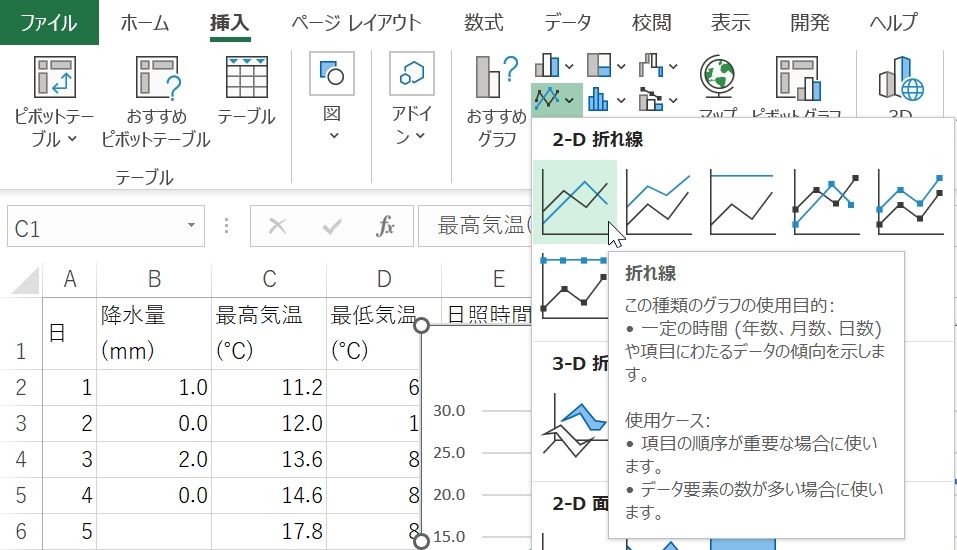
Task: Switch to the 開発 tab
Action: [x=810, y=23]
